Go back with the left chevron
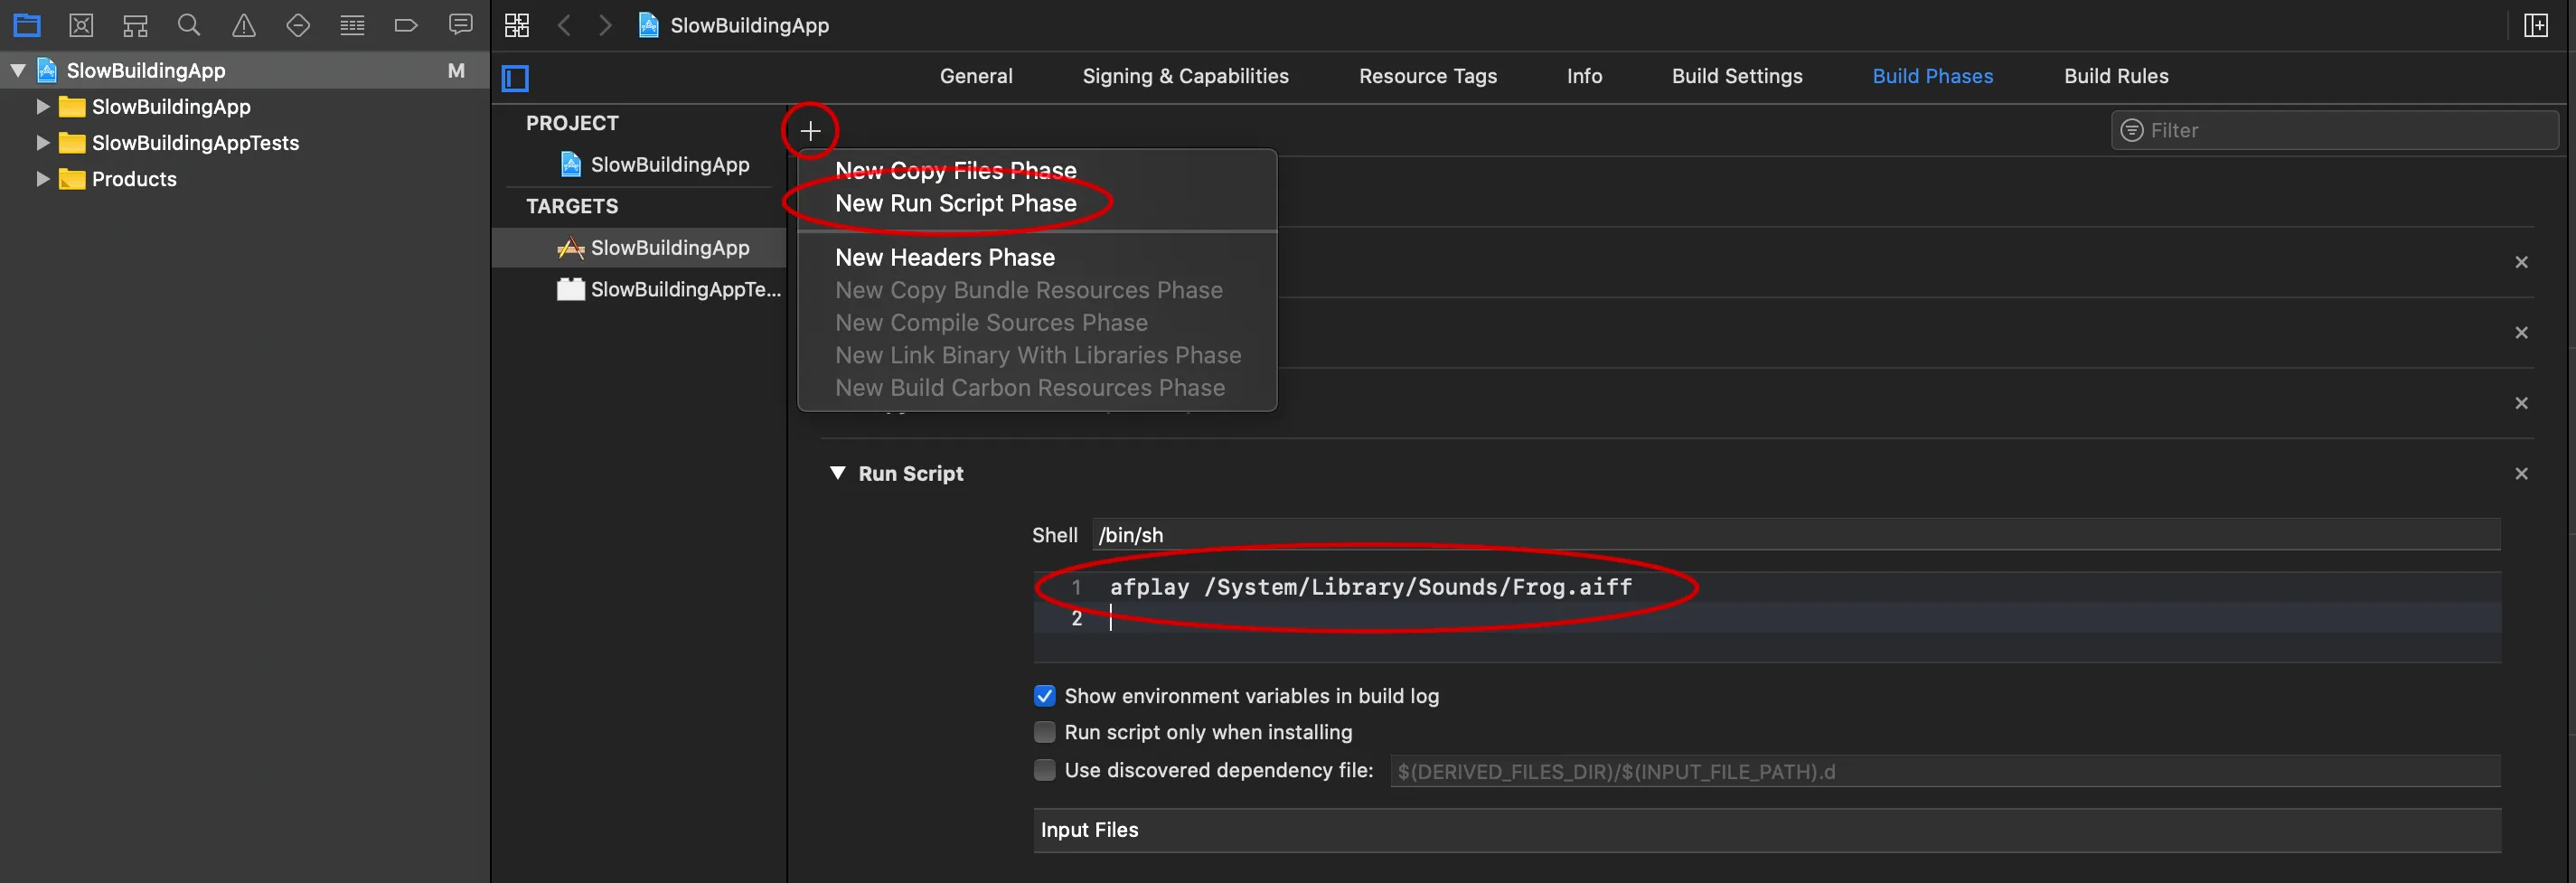 tap(565, 25)
